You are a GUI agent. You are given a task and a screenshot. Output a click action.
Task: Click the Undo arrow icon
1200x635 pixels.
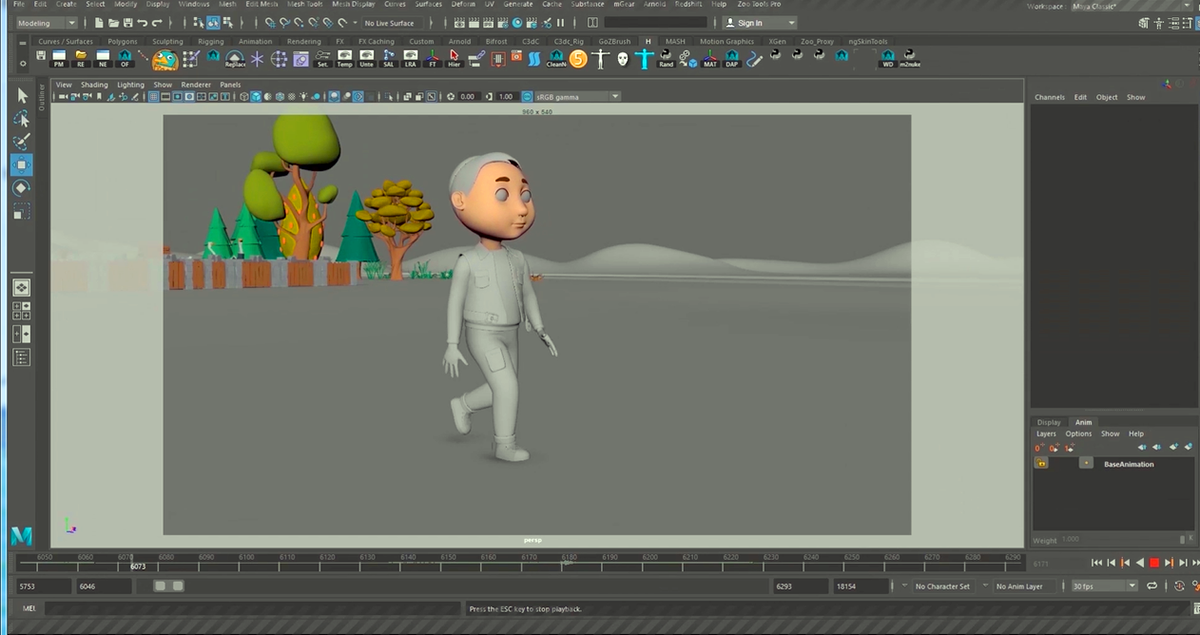coord(142,22)
